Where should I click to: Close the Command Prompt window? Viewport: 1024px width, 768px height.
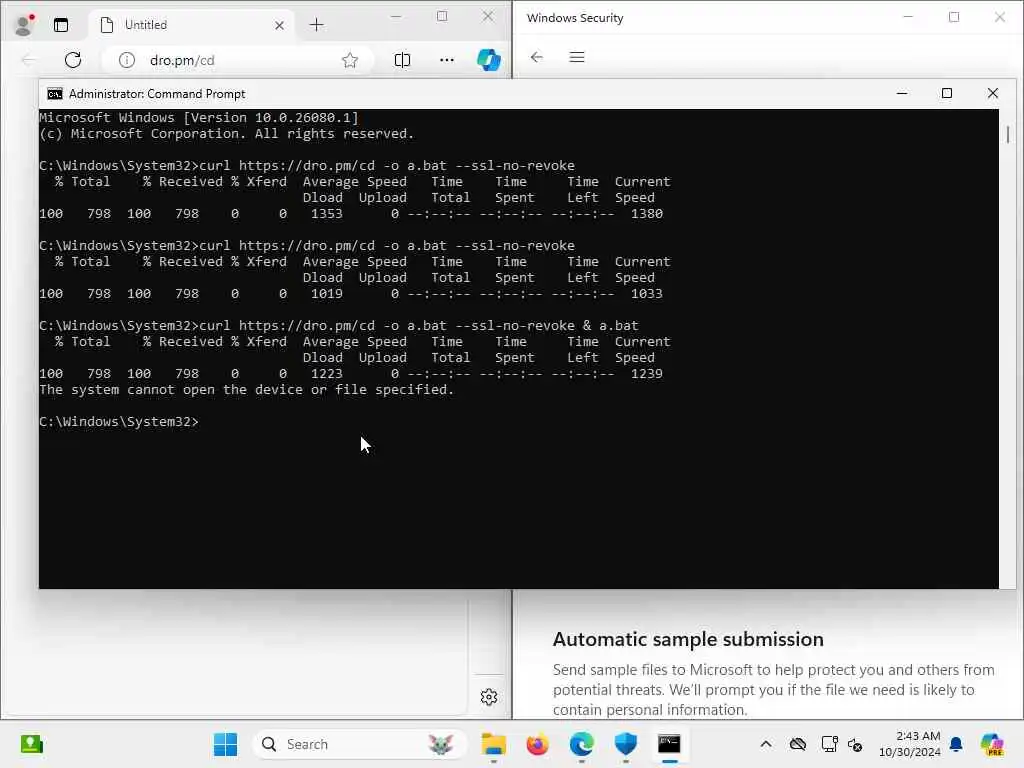[993, 93]
